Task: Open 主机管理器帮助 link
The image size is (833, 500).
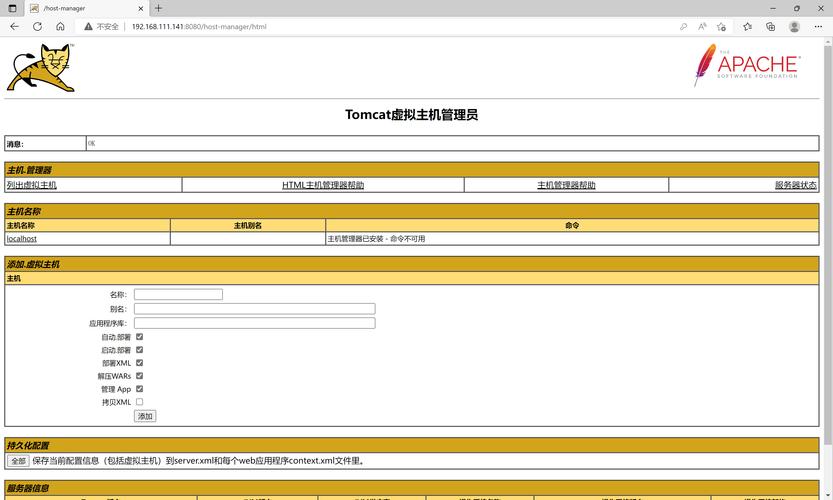Action: point(566,185)
